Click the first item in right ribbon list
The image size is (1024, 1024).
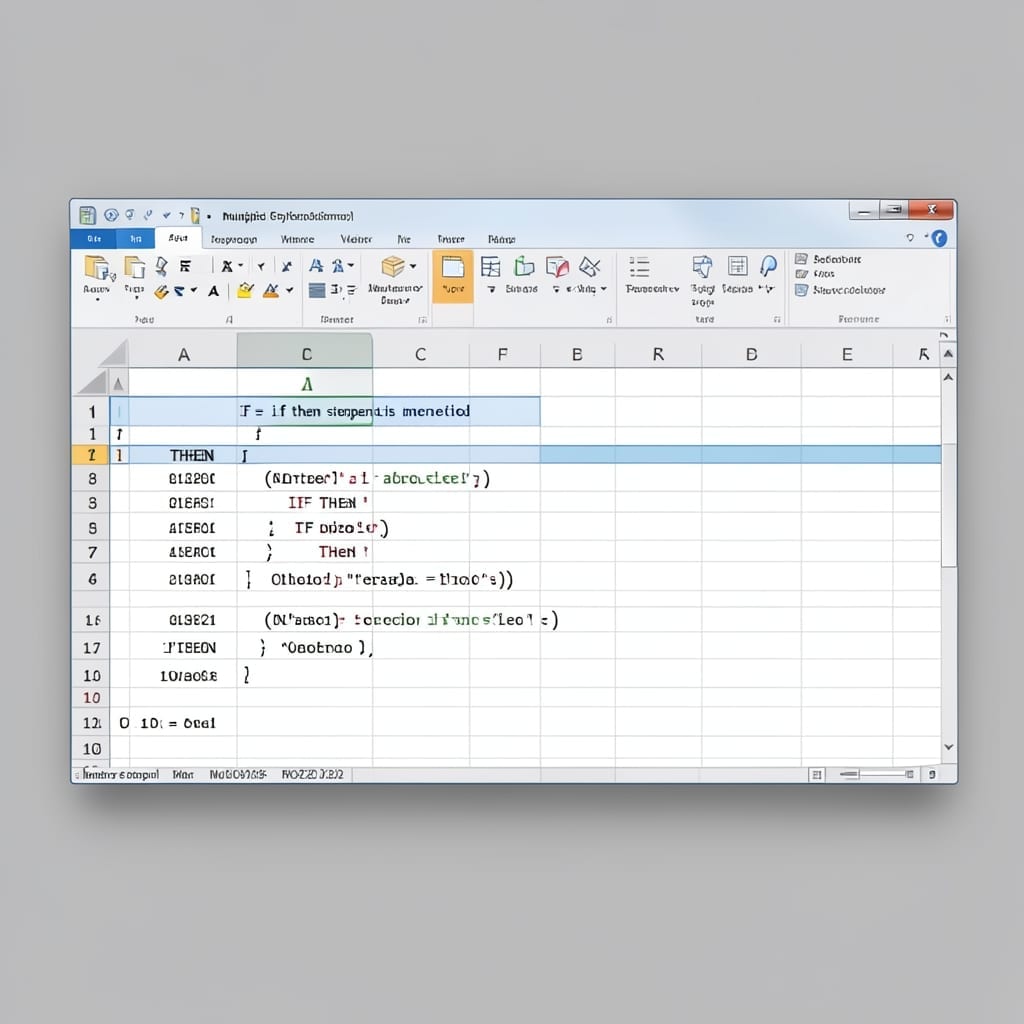[x=828, y=259]
